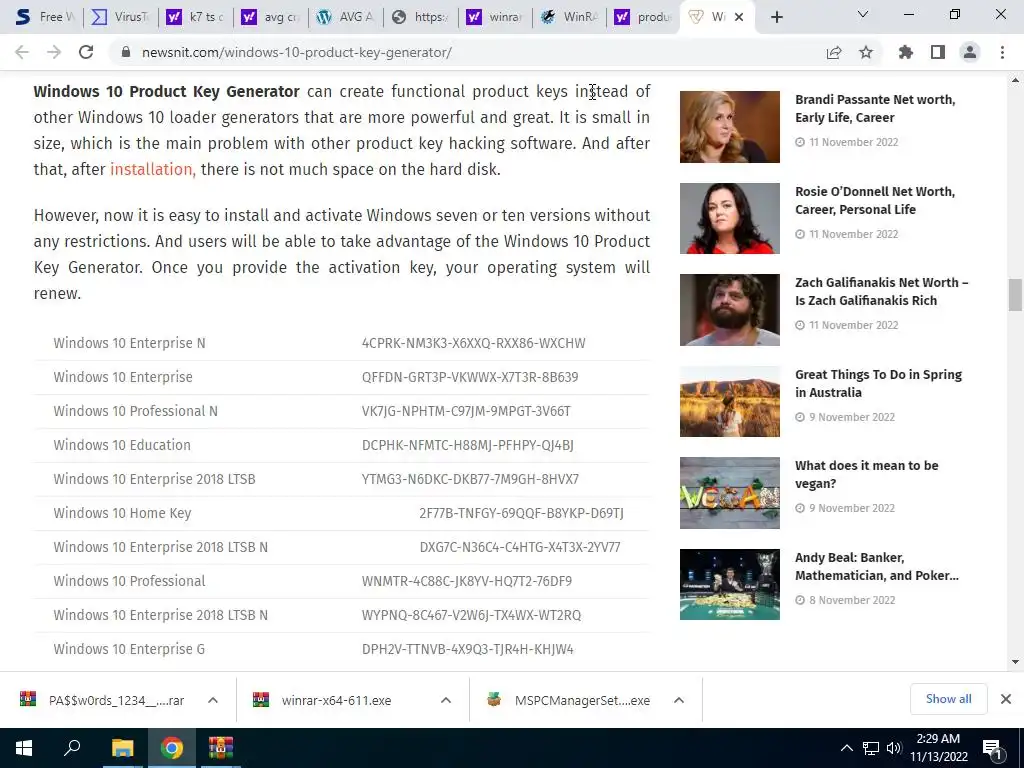Switch to the Free W tab

coord(45,17)
